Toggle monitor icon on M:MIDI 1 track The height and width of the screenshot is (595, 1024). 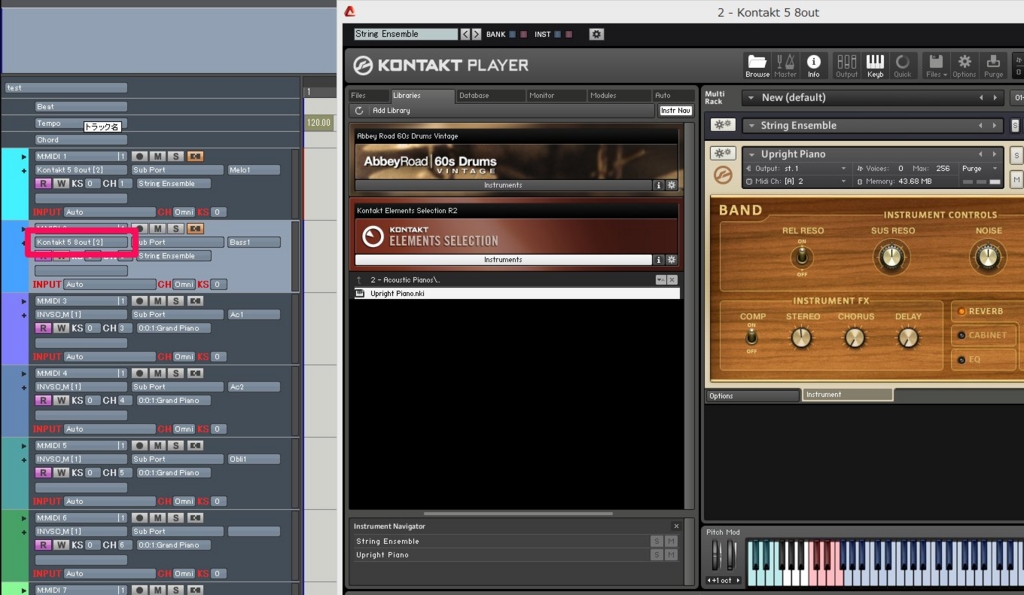[195, 156]
